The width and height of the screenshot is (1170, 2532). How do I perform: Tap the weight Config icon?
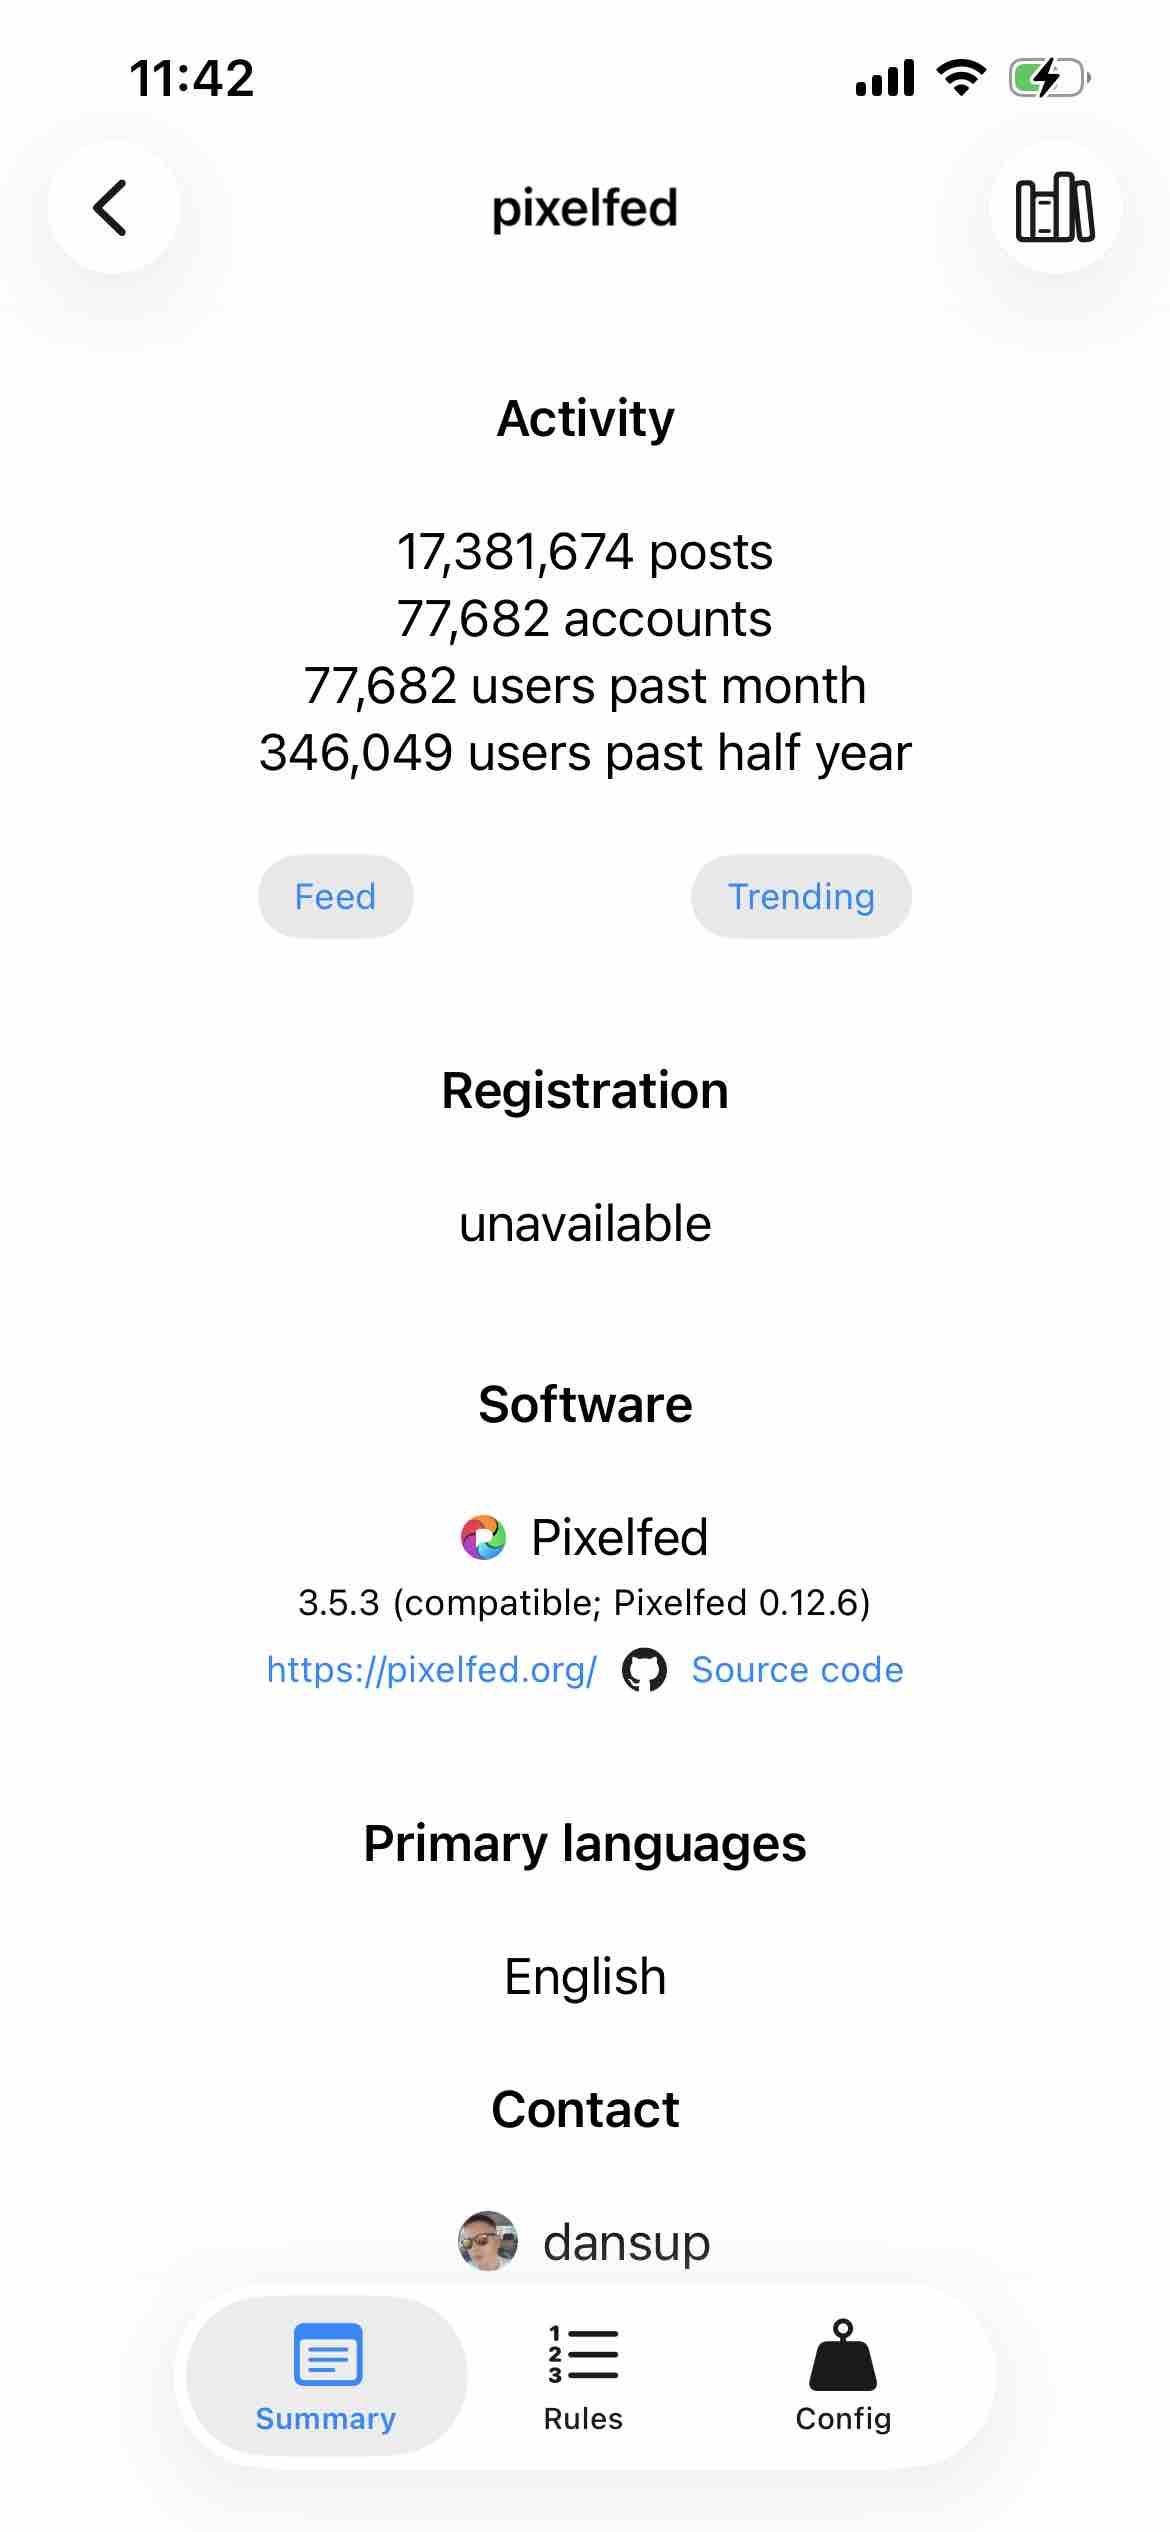843,2354
